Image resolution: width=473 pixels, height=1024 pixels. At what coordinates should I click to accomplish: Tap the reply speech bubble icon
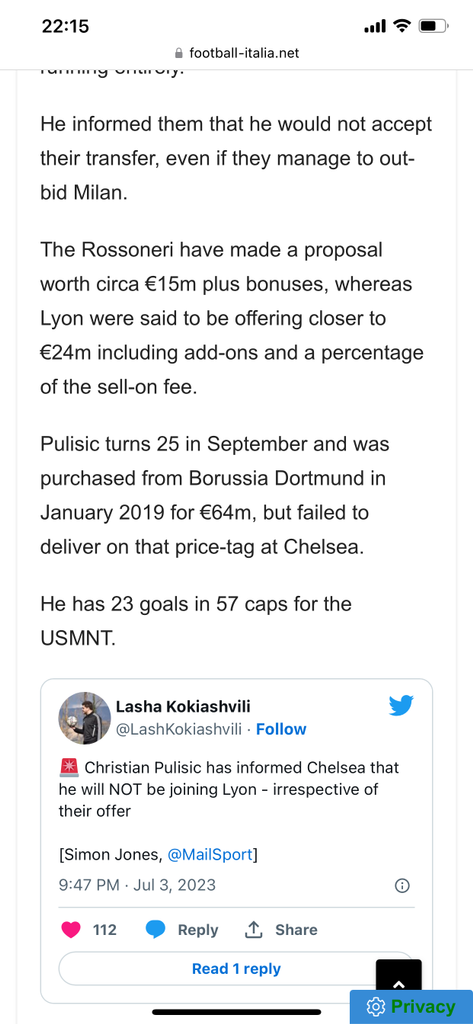tap(155, 929)
